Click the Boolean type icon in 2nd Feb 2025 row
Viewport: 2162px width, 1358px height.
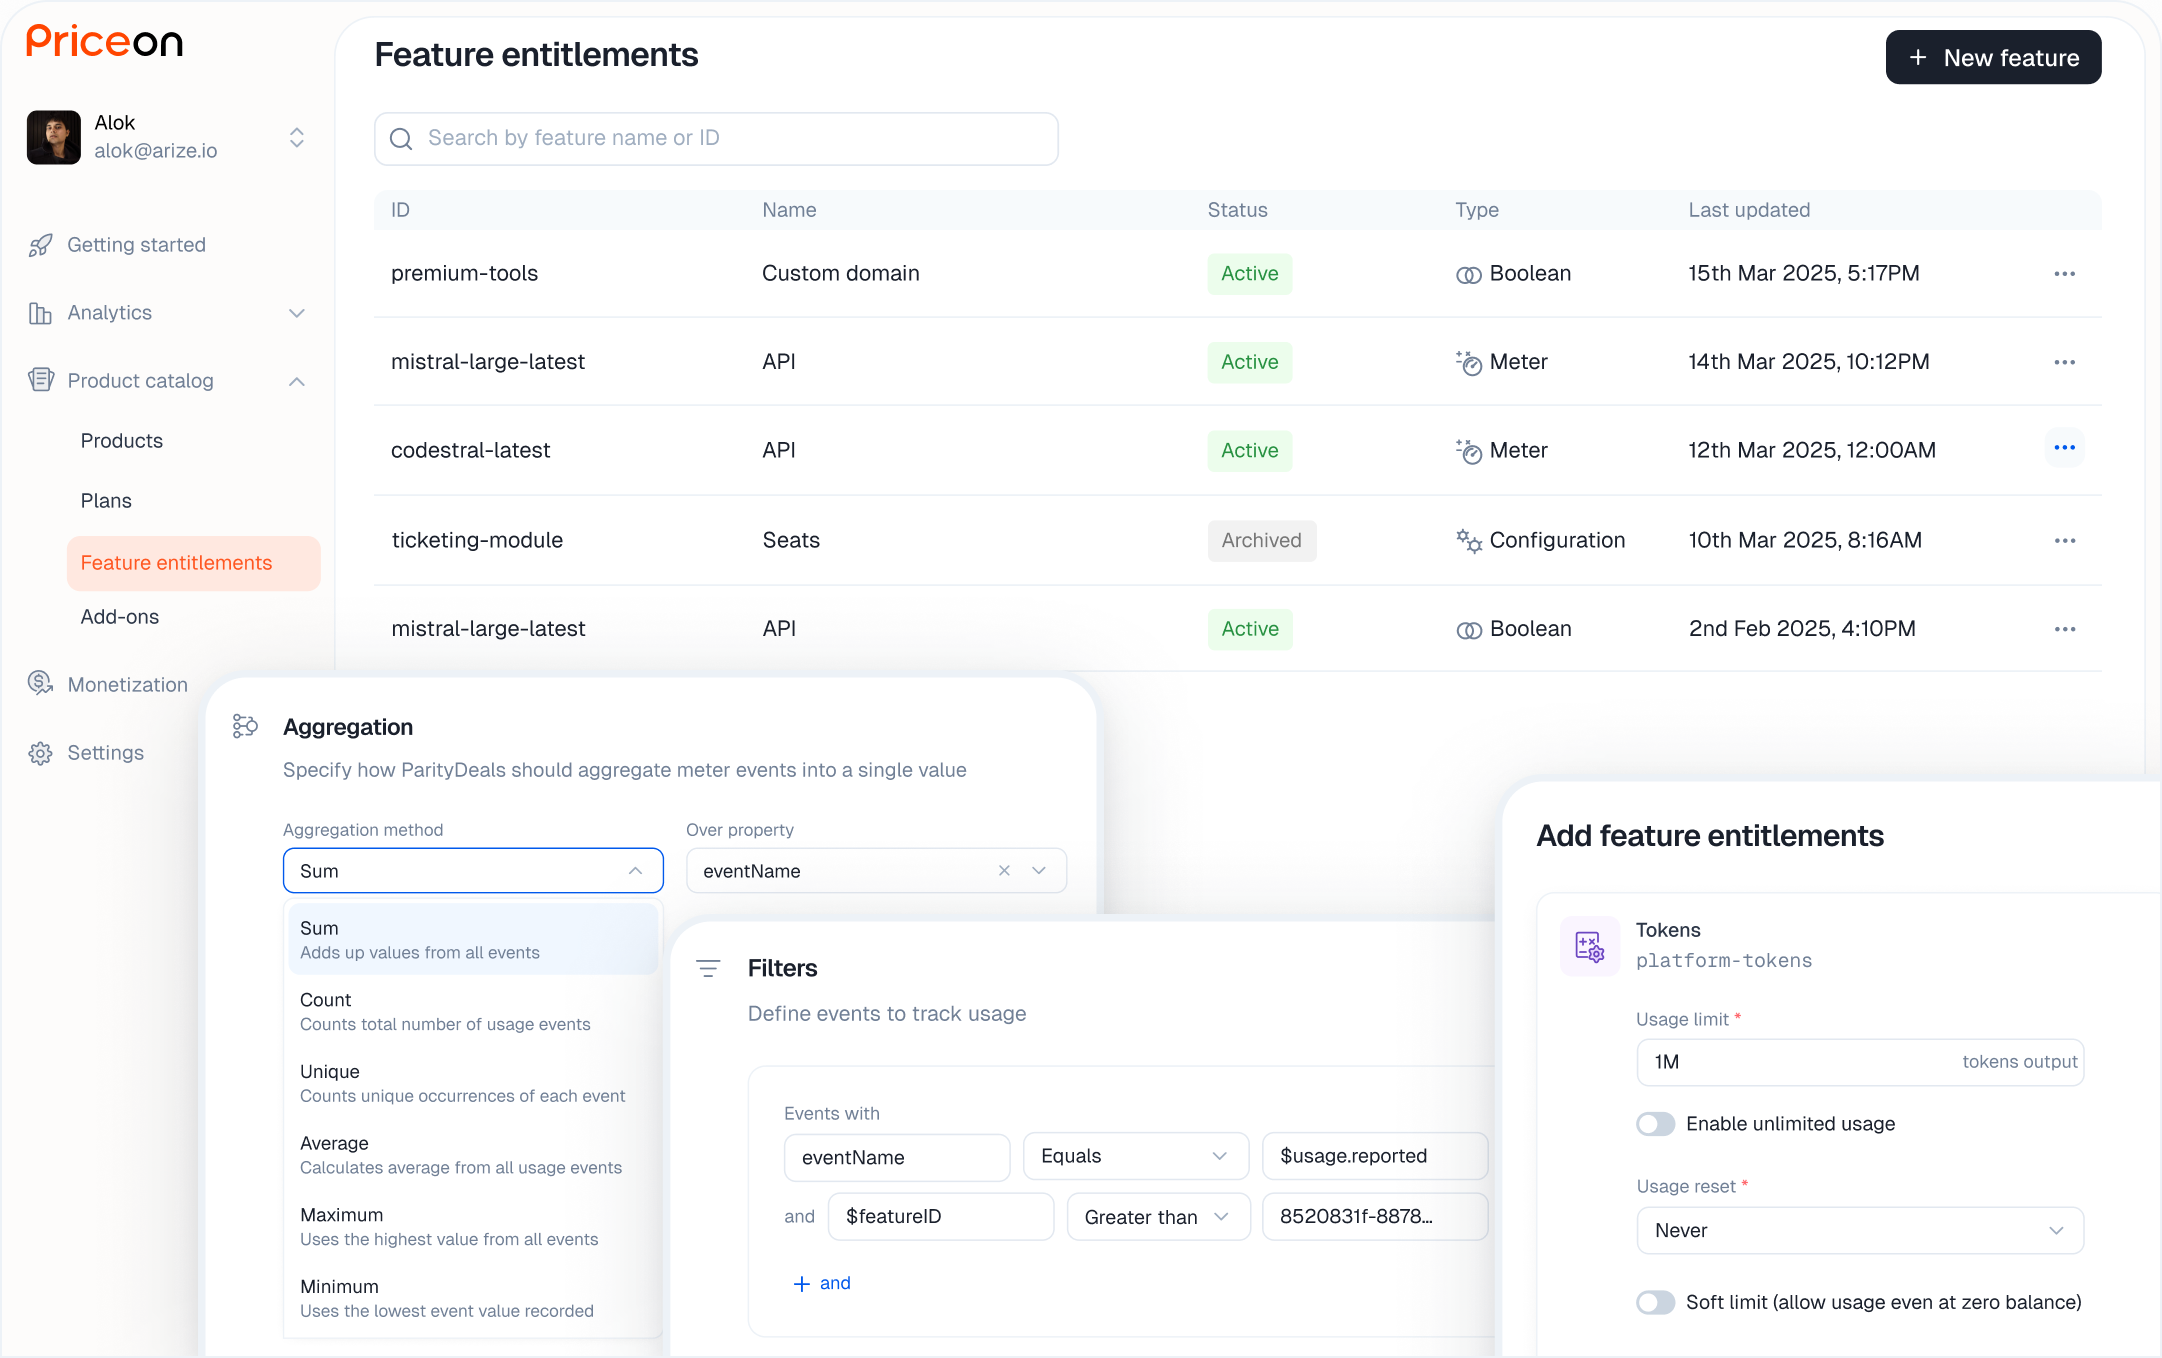[1469, 630]
